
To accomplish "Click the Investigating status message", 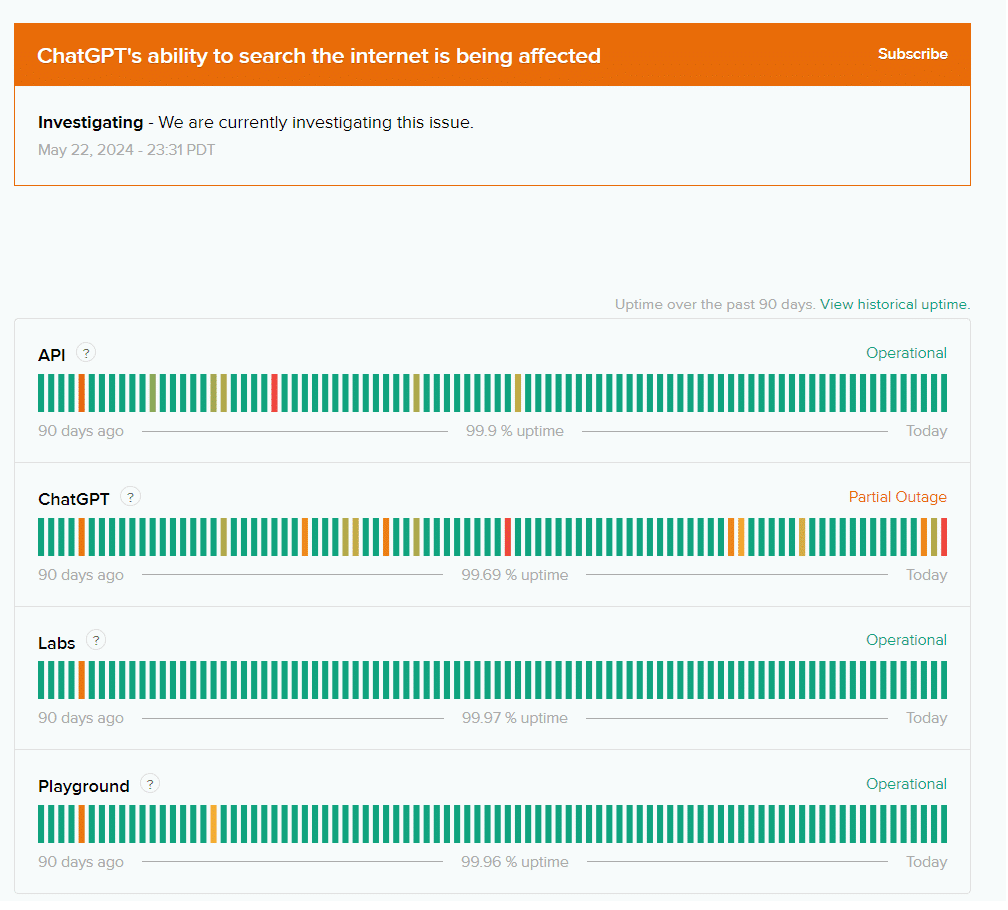I will 256,123.
